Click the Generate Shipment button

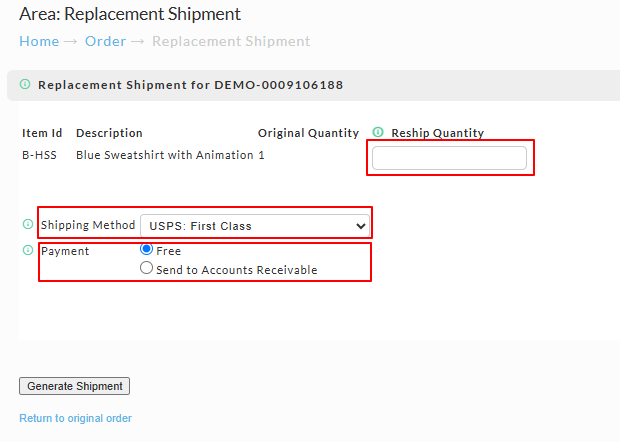tap(74, 386)
